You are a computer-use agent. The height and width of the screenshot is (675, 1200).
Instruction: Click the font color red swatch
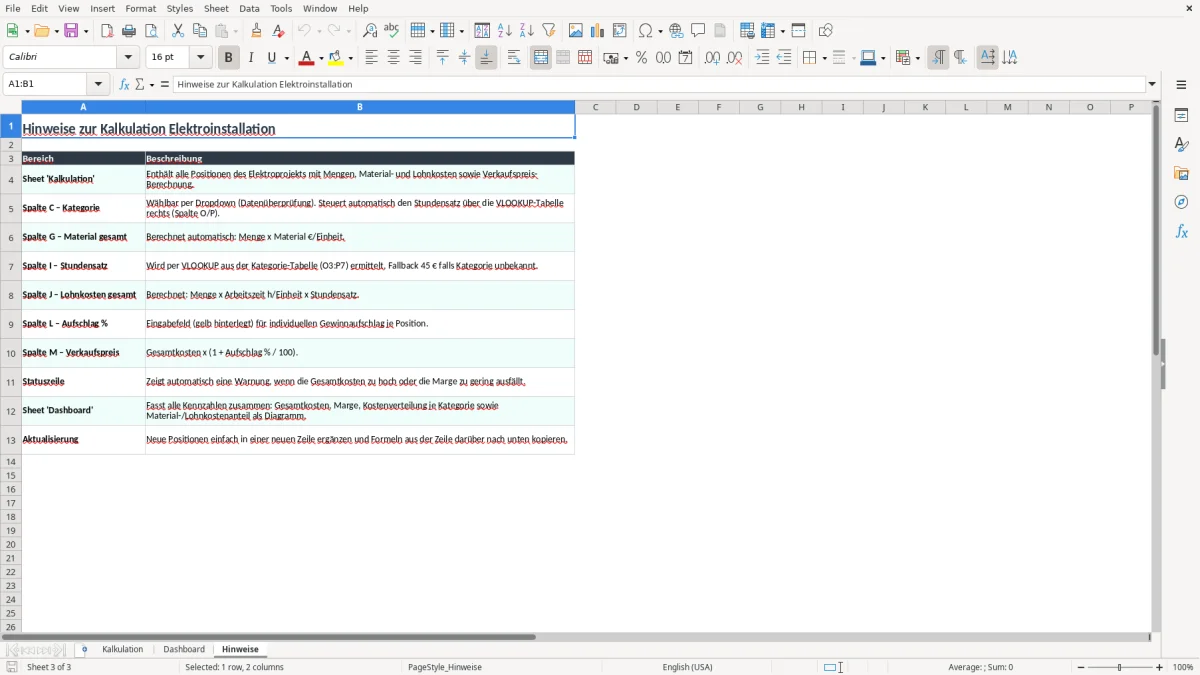tap(307, 58)
